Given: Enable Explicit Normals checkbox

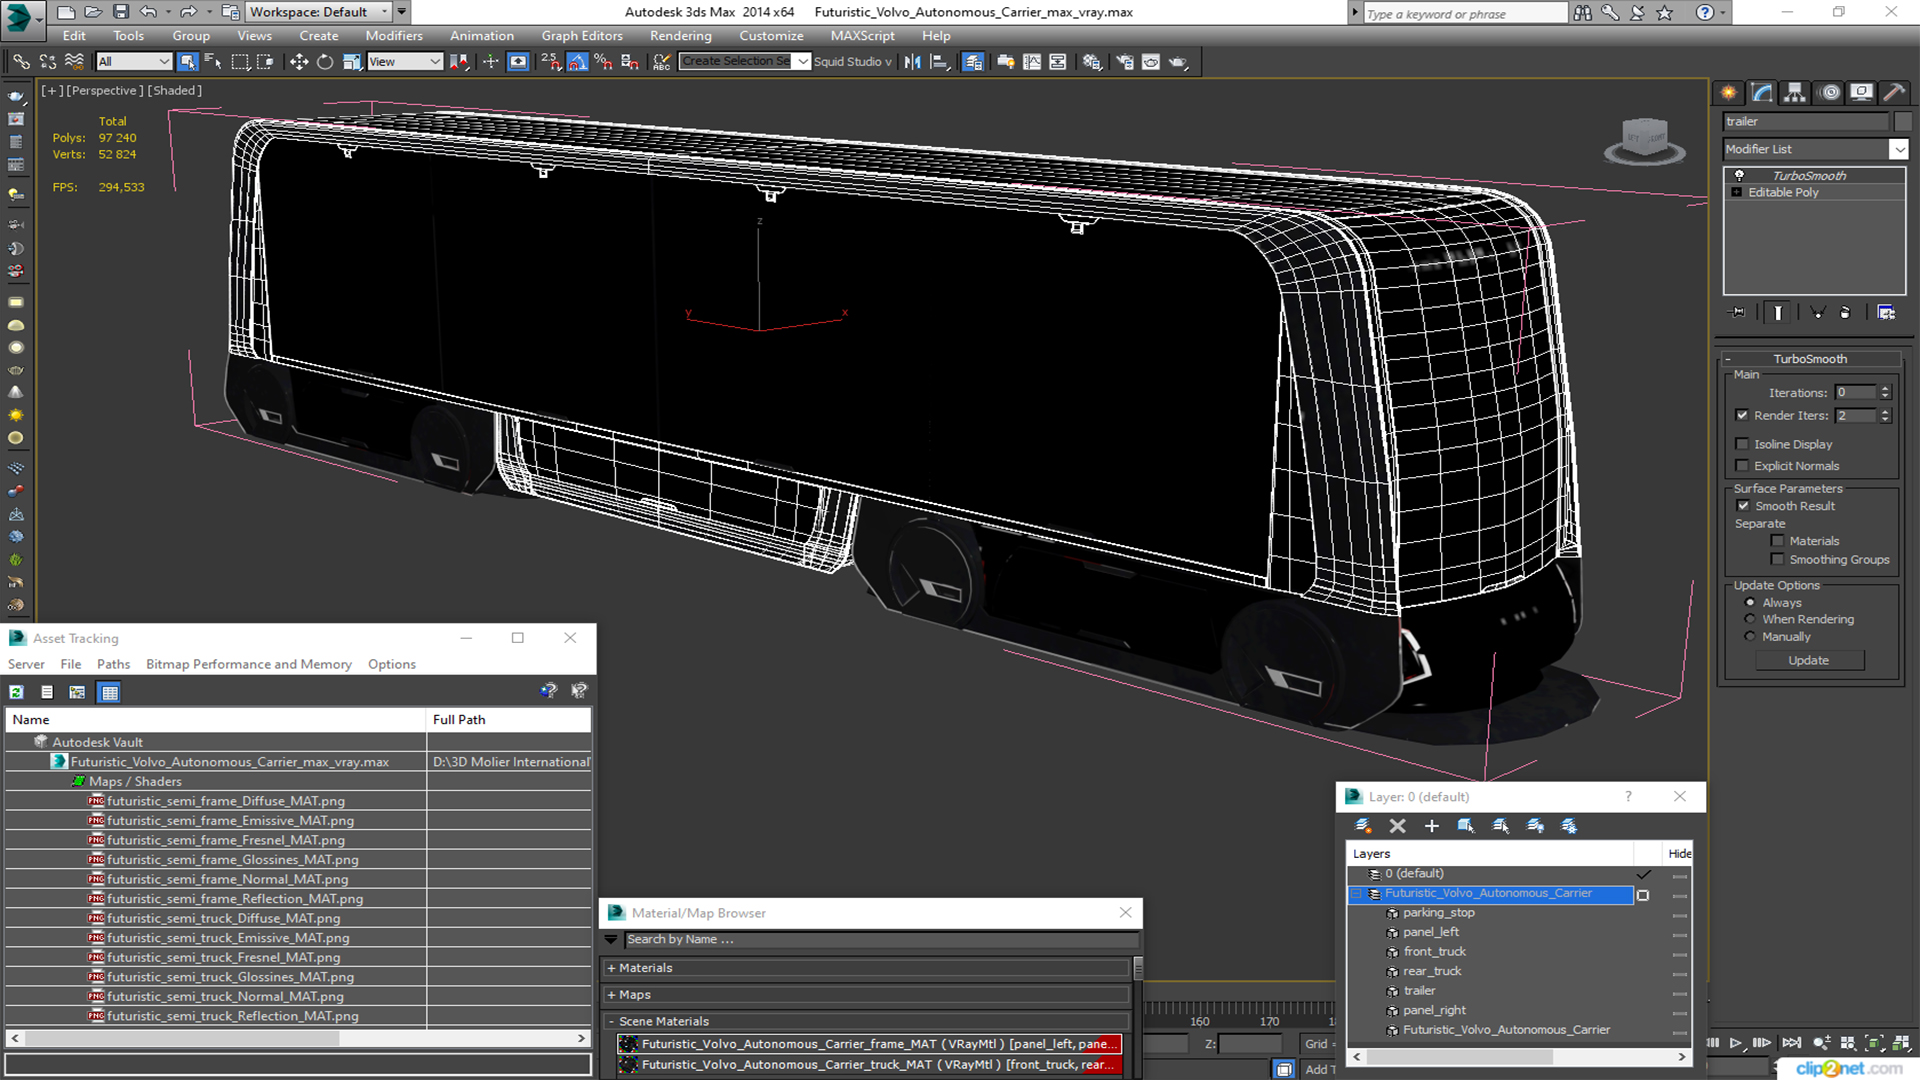Looking at the screenshot, I should click(1742, 466).
